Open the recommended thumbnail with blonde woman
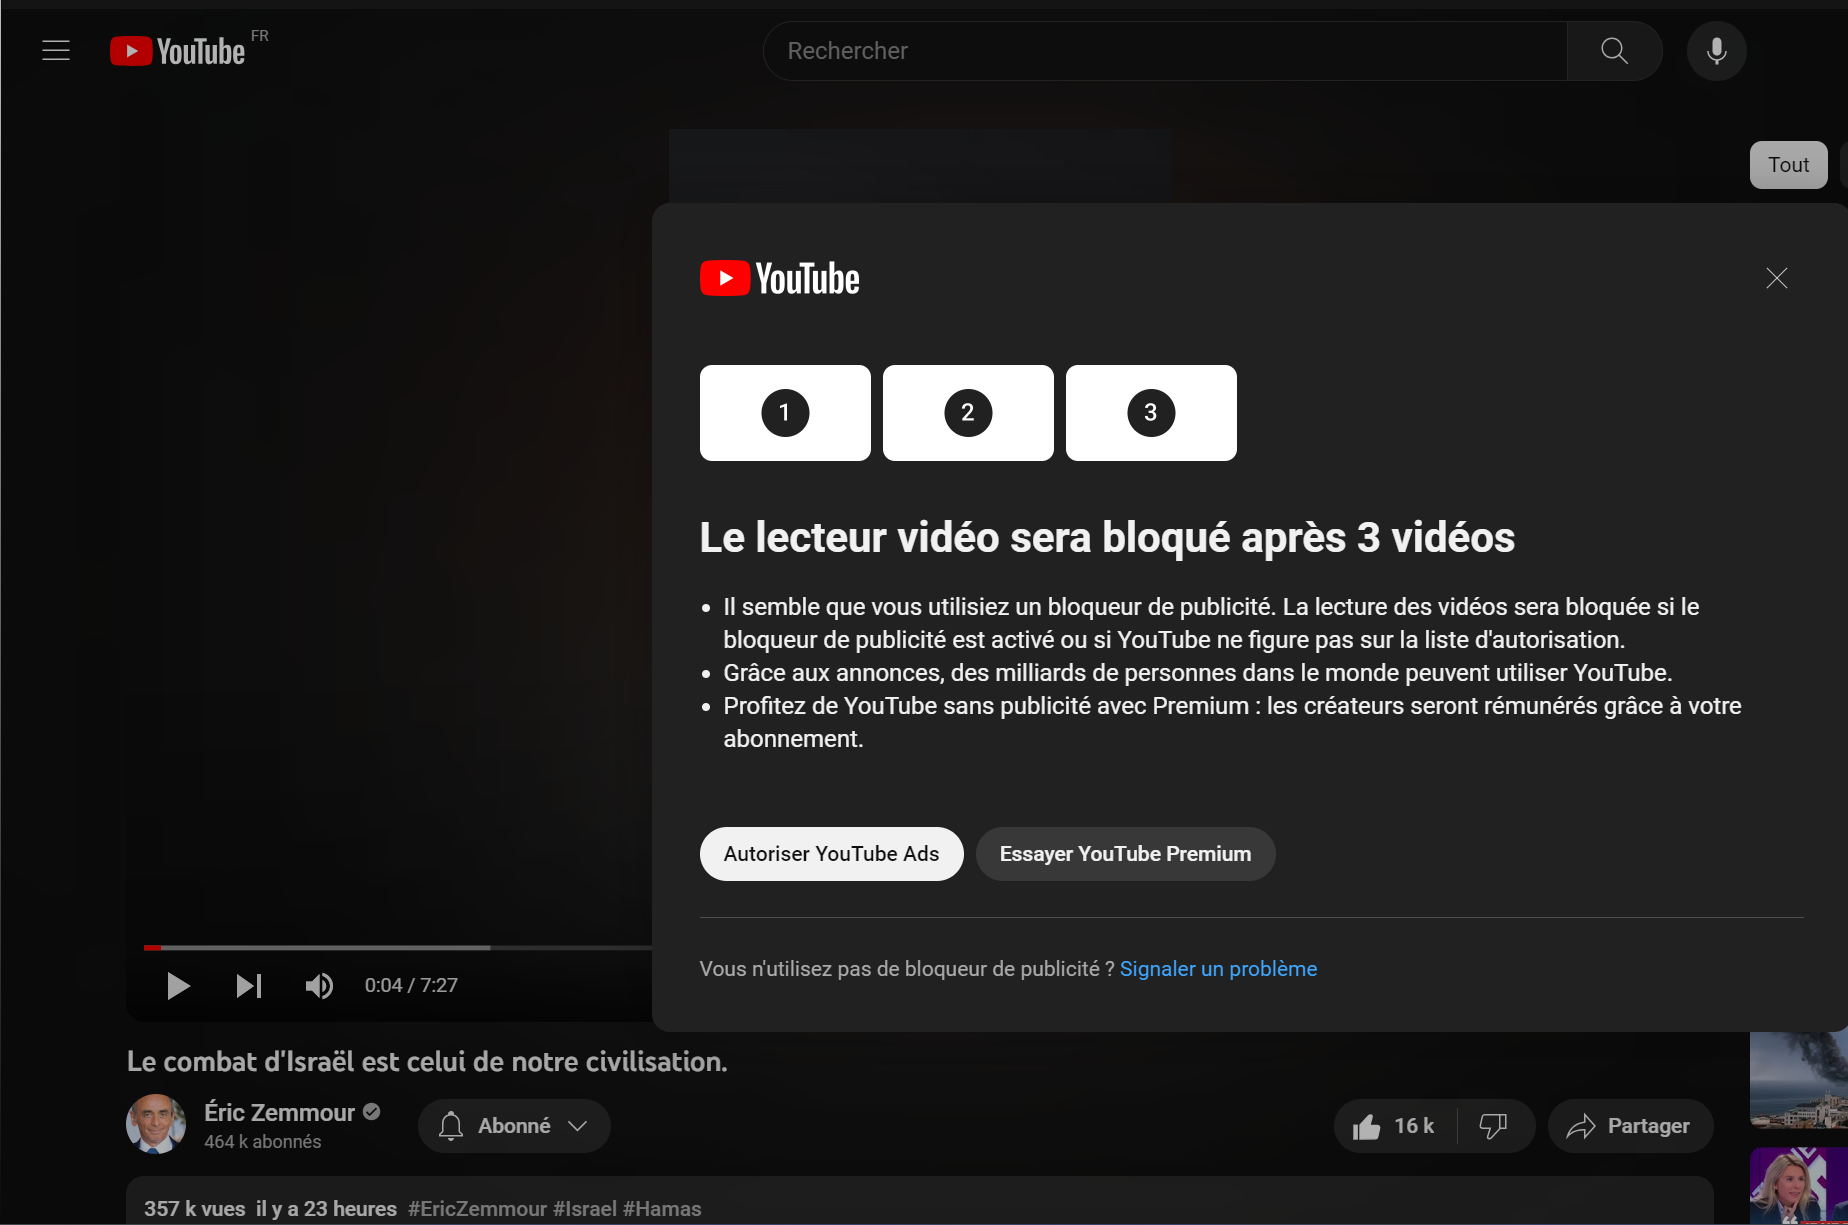The height and width of the screenshot is (1225, 1848). [x=1798, y=1186]
